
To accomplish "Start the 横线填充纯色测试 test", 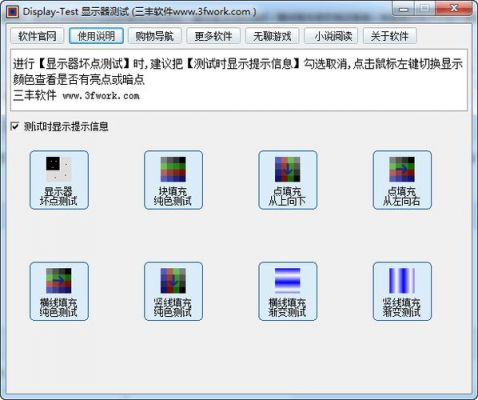I will (59, 291).
